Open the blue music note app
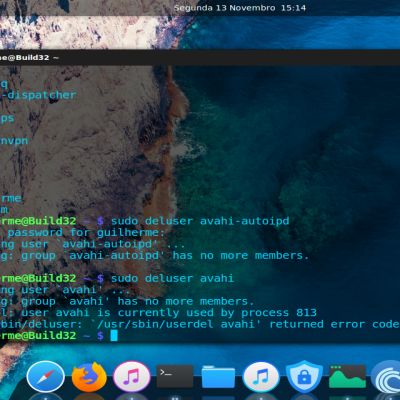 (261, 377)
